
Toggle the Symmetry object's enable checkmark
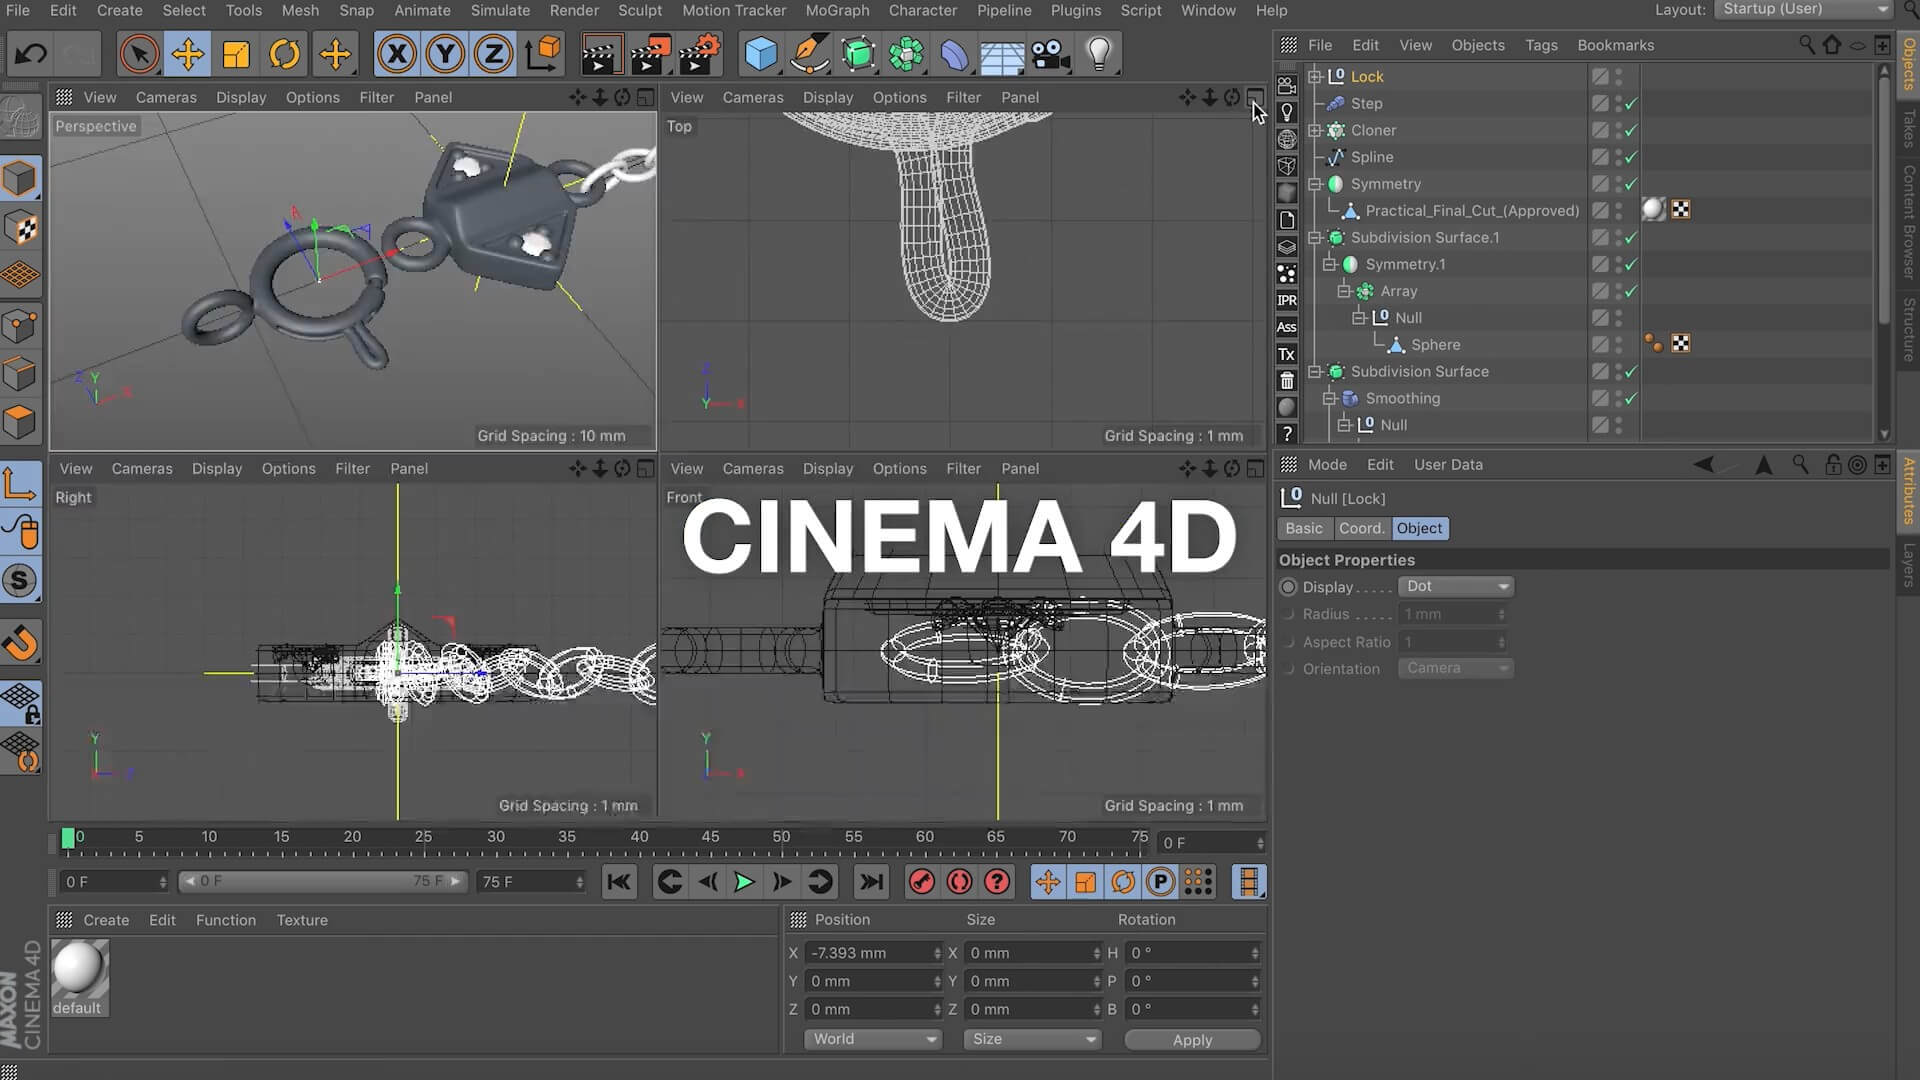coord(1631,184)
